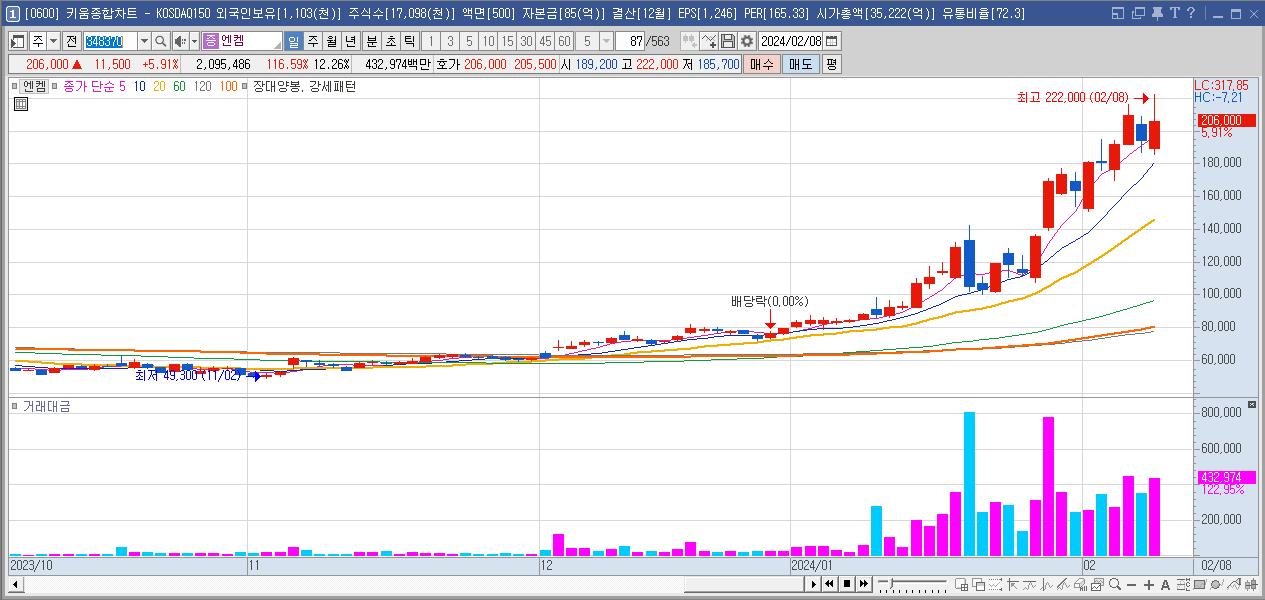Click the zoom slider in bottom toolbar
This screenshot has width=1265, height=600.
pyautogui.click(x=912, y=584)
